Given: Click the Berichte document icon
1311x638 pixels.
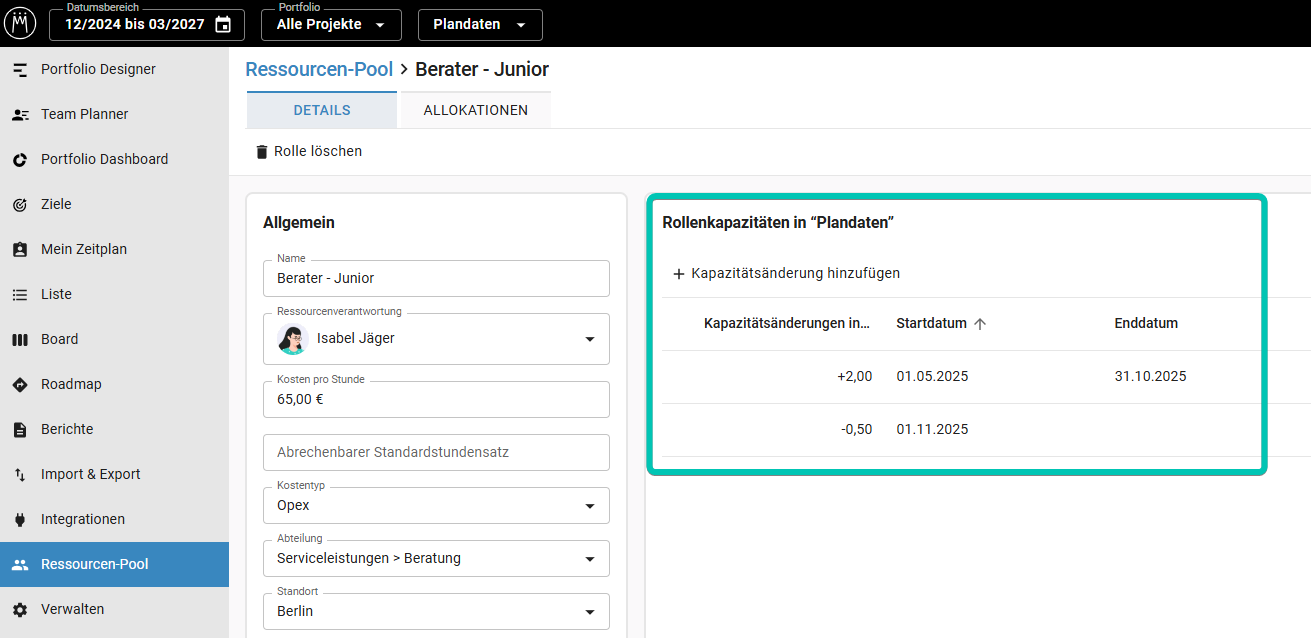Looking at the screenshot, I should pos(20,430).
